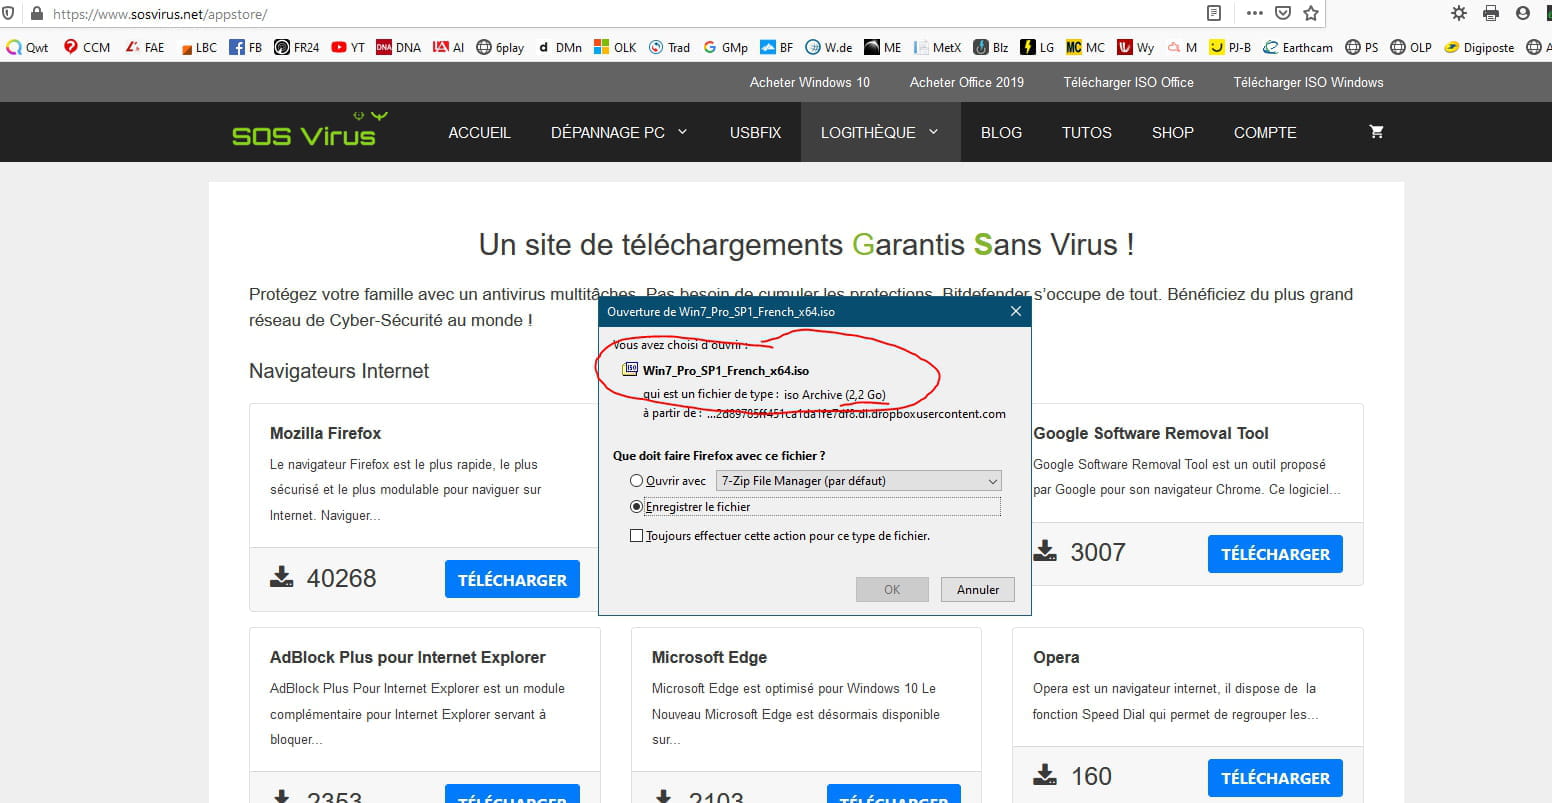This screenshot has width=1552, height=803.
Task: Open the DNA bookmark
Action: (x=399, y=47)
